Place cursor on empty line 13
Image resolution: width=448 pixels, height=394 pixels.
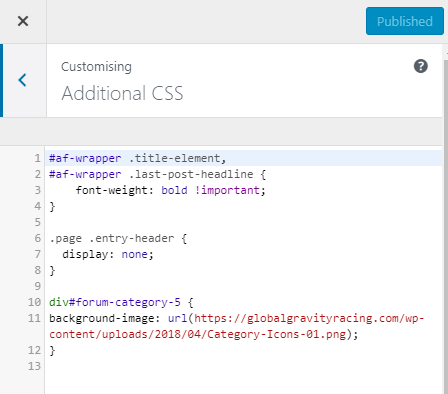243,366
